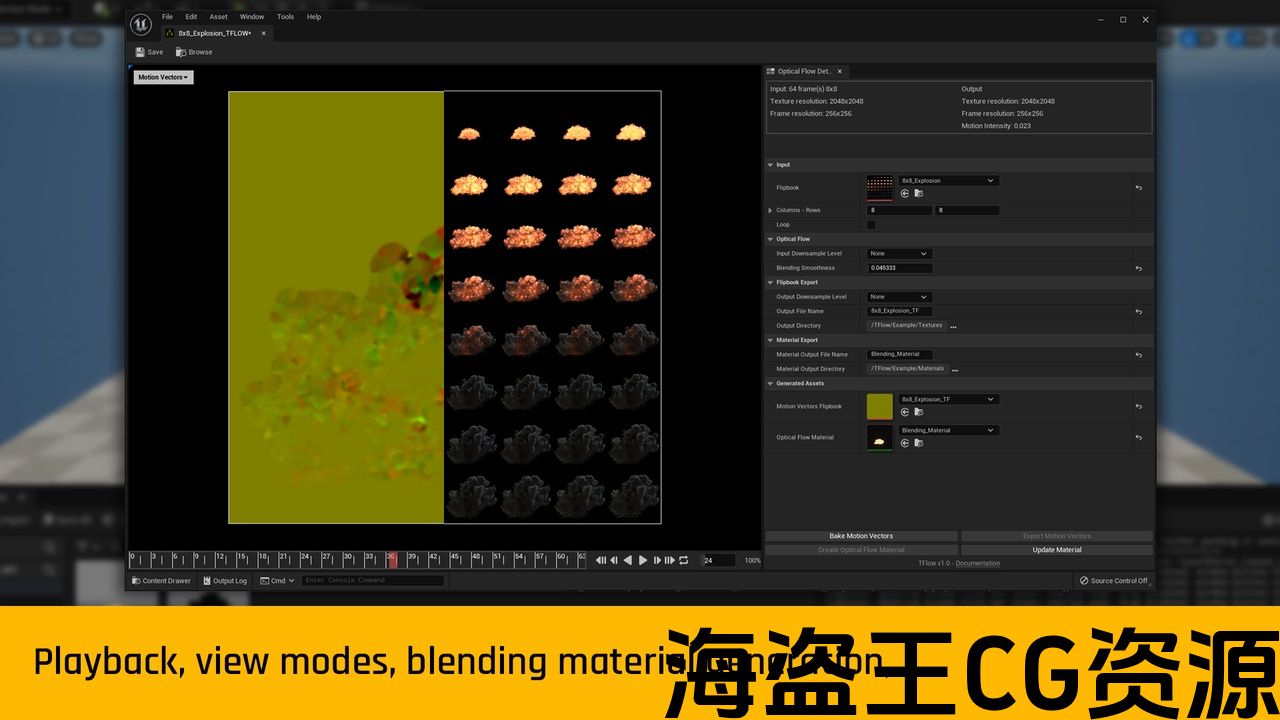
Task: Browse to the Flipbook asset in Content Browser
Action: 918,193
